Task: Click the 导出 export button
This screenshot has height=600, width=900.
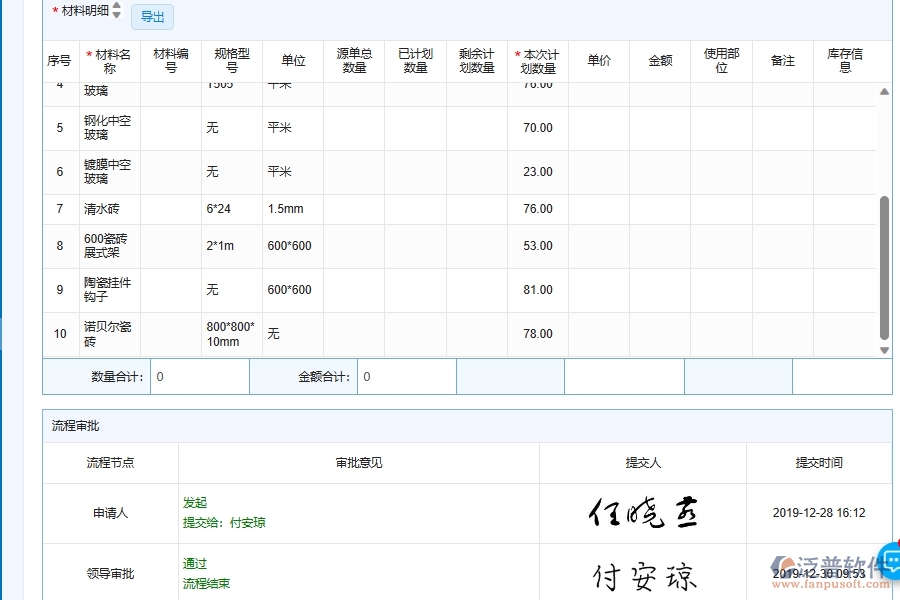Action: [152, 16]
